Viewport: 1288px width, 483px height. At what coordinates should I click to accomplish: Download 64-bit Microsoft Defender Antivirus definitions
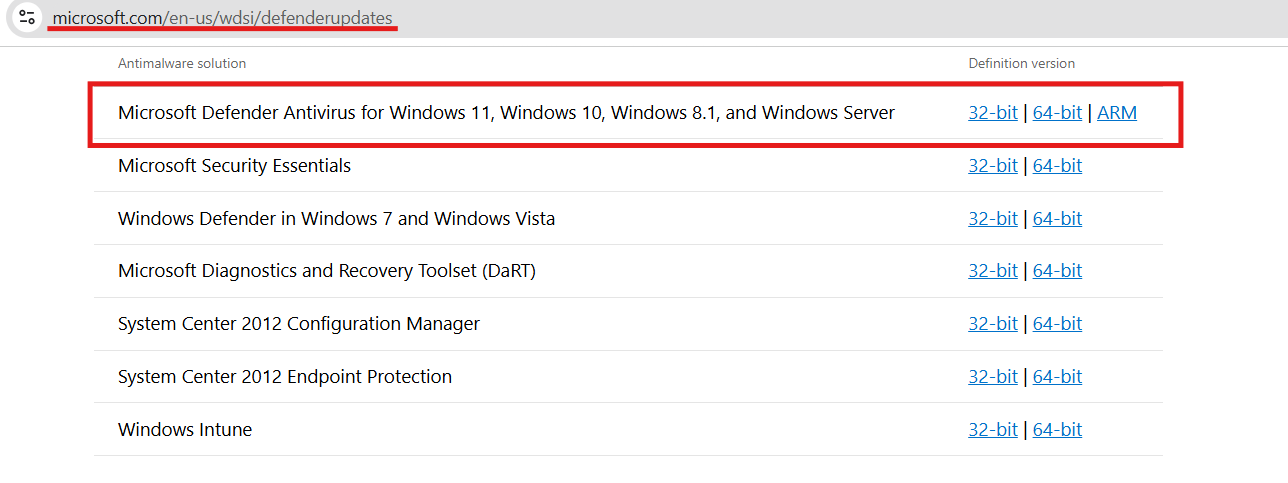tap(1057, 113)
